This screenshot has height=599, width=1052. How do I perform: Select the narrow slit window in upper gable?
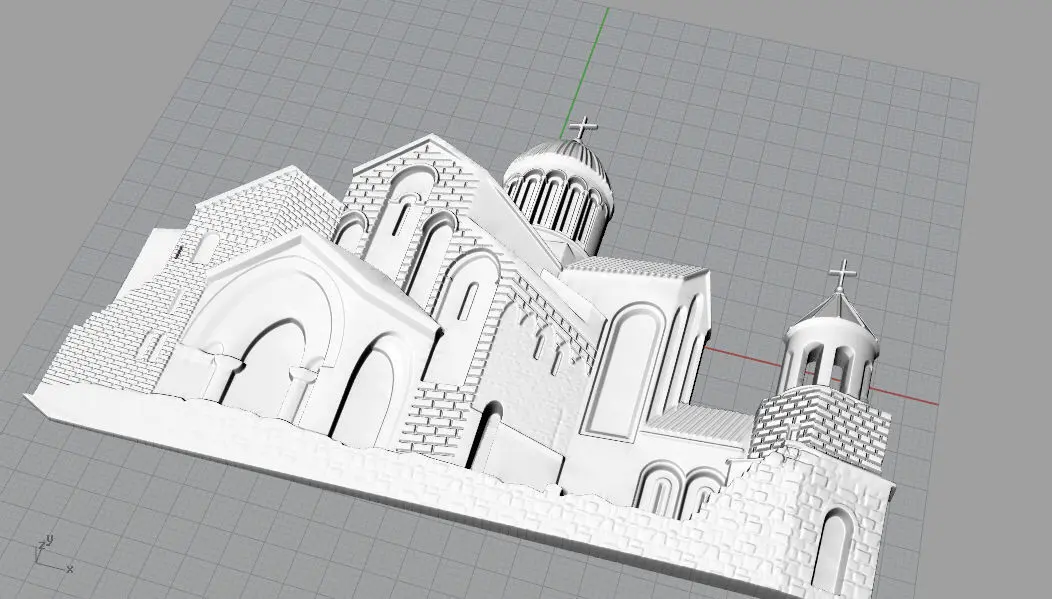point(404,217)
